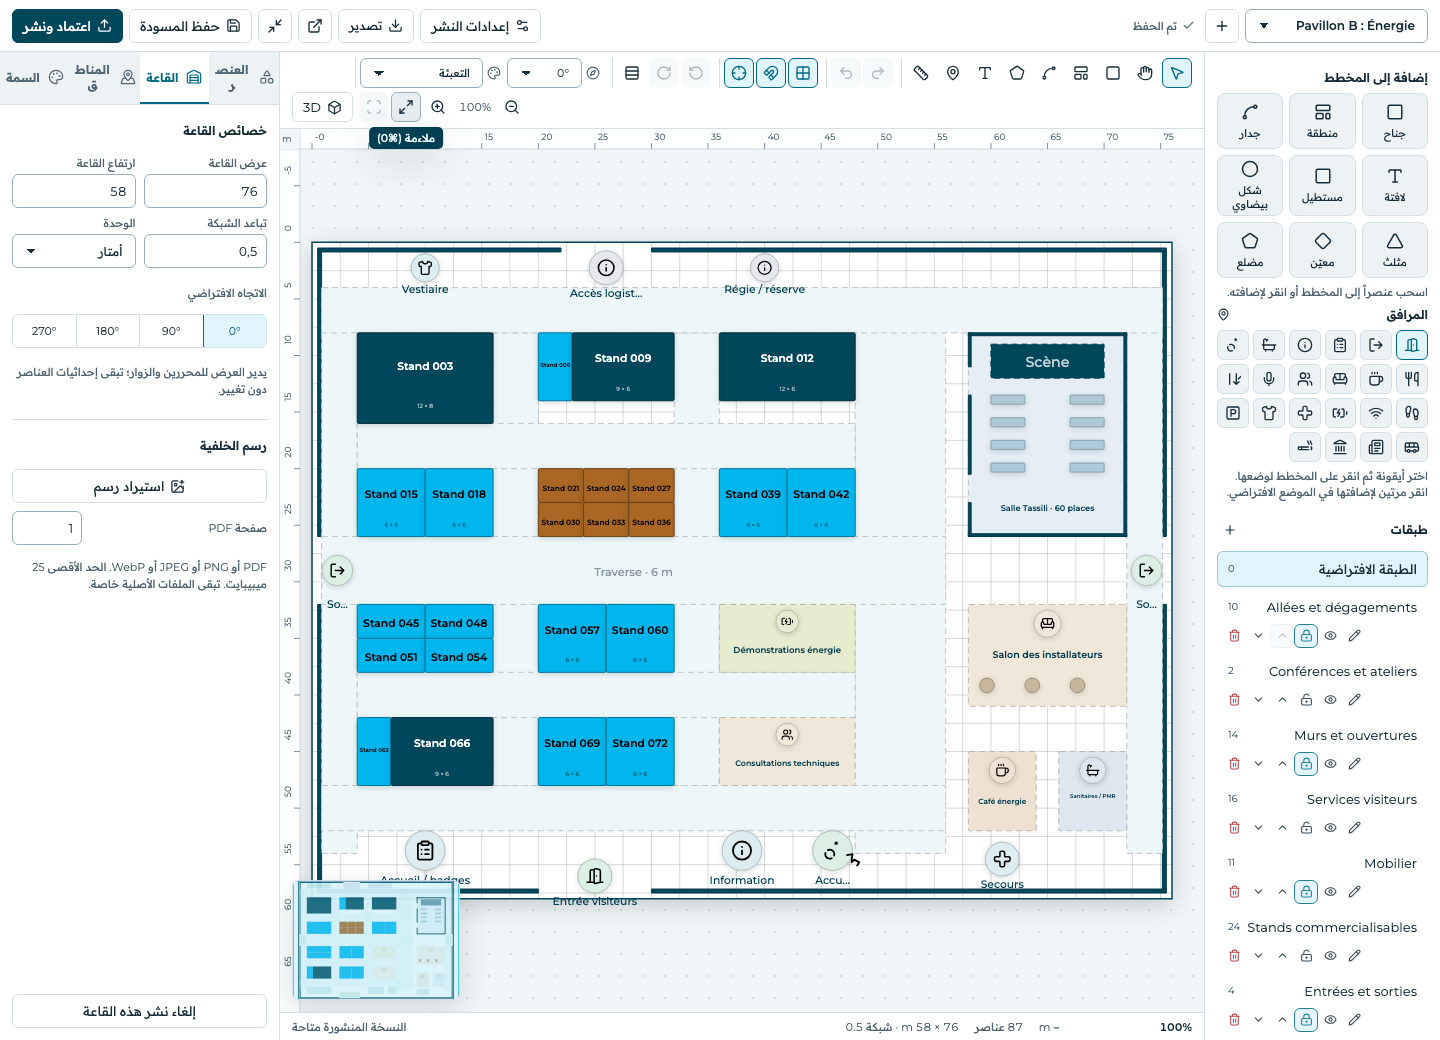1440x1040 pixels.
Task: Select the pointer selection tool
Action: click(x=1177, y=73)
